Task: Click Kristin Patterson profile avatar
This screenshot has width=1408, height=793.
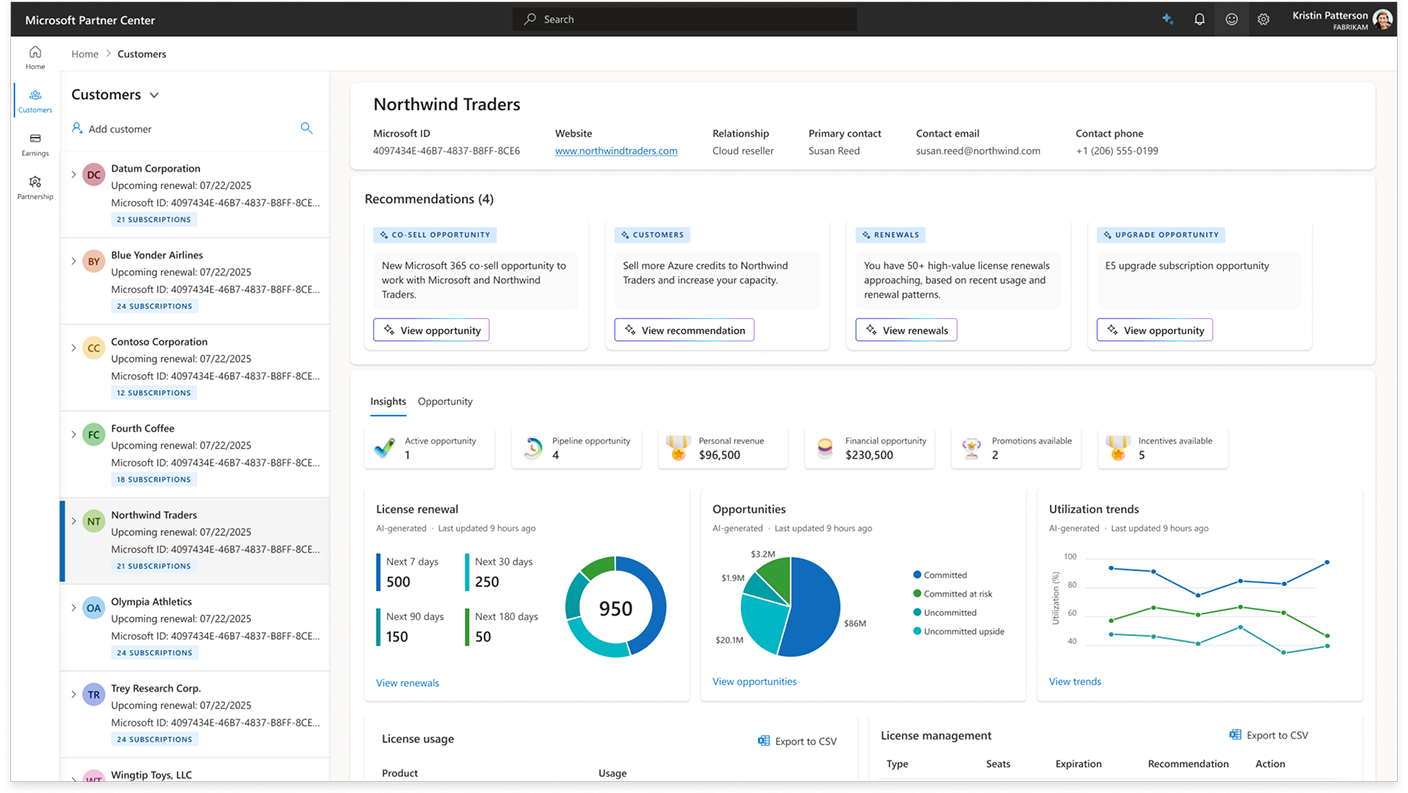Action: click(x=1382, y=19)
